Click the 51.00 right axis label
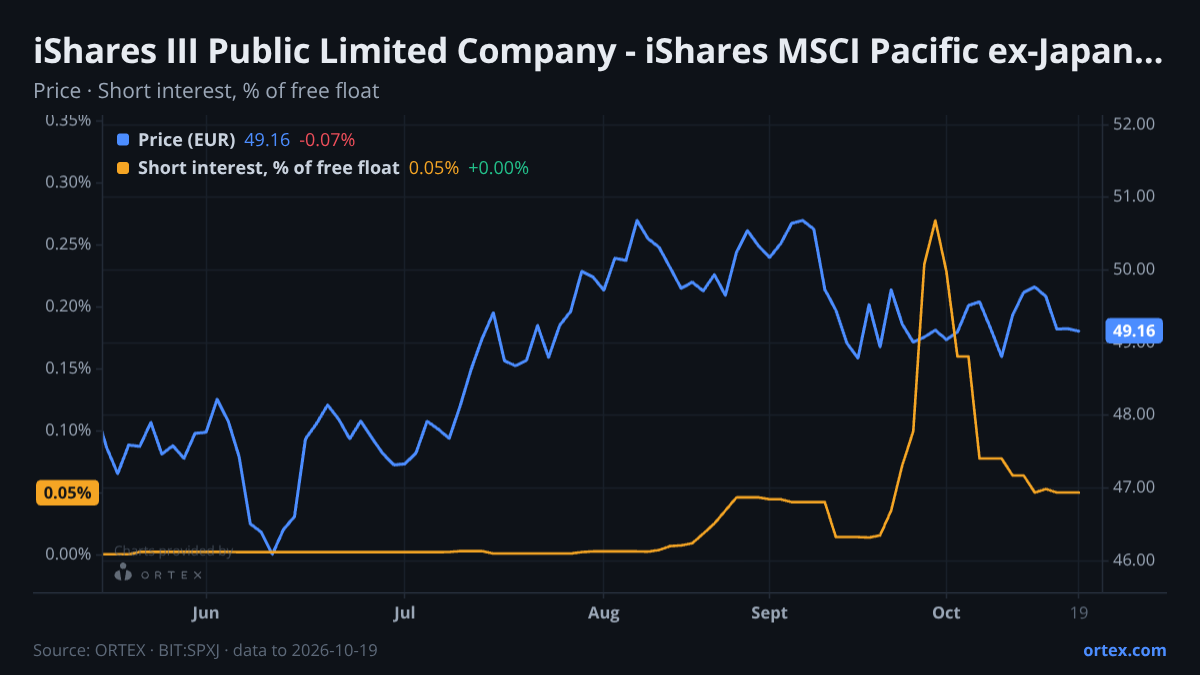This screenshot has width=1200, height=675. [x=1134, y=196]
